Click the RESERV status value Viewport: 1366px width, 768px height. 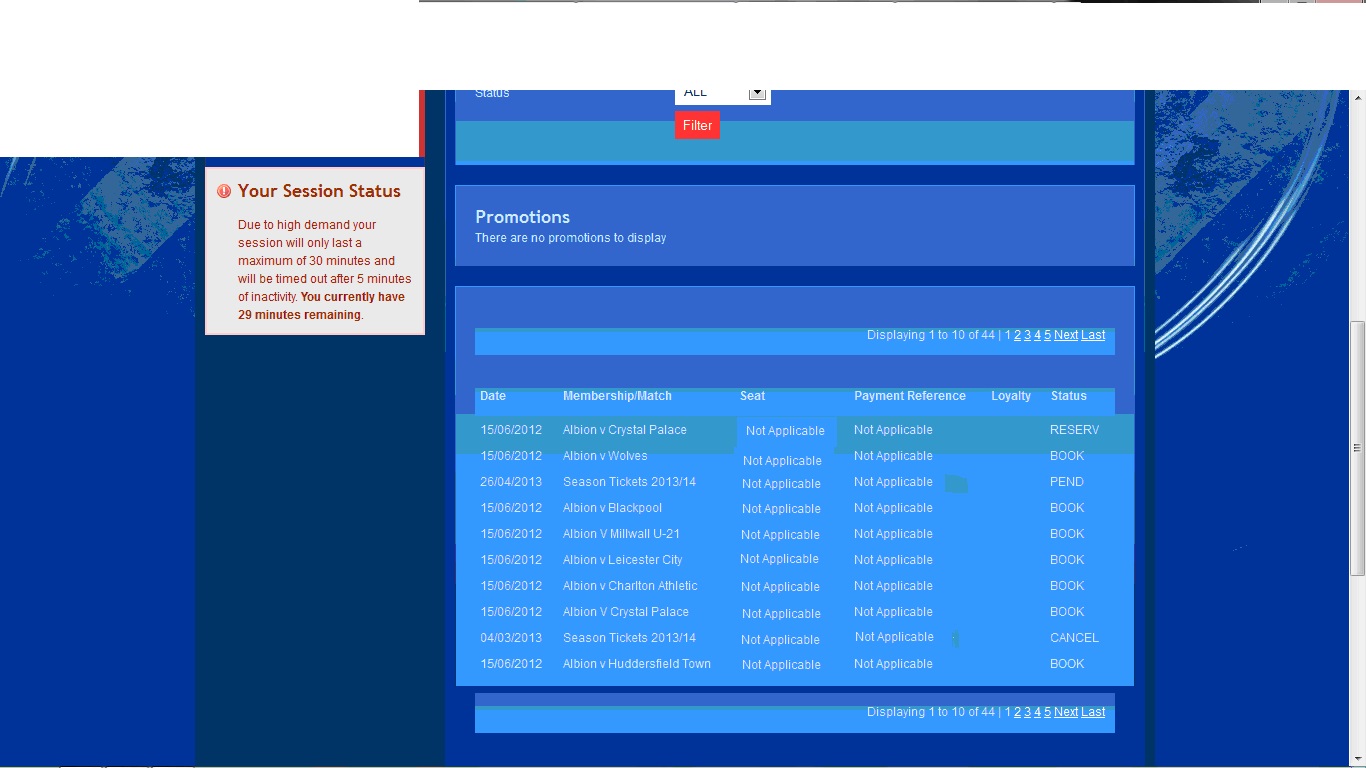tap(1074, 430)
